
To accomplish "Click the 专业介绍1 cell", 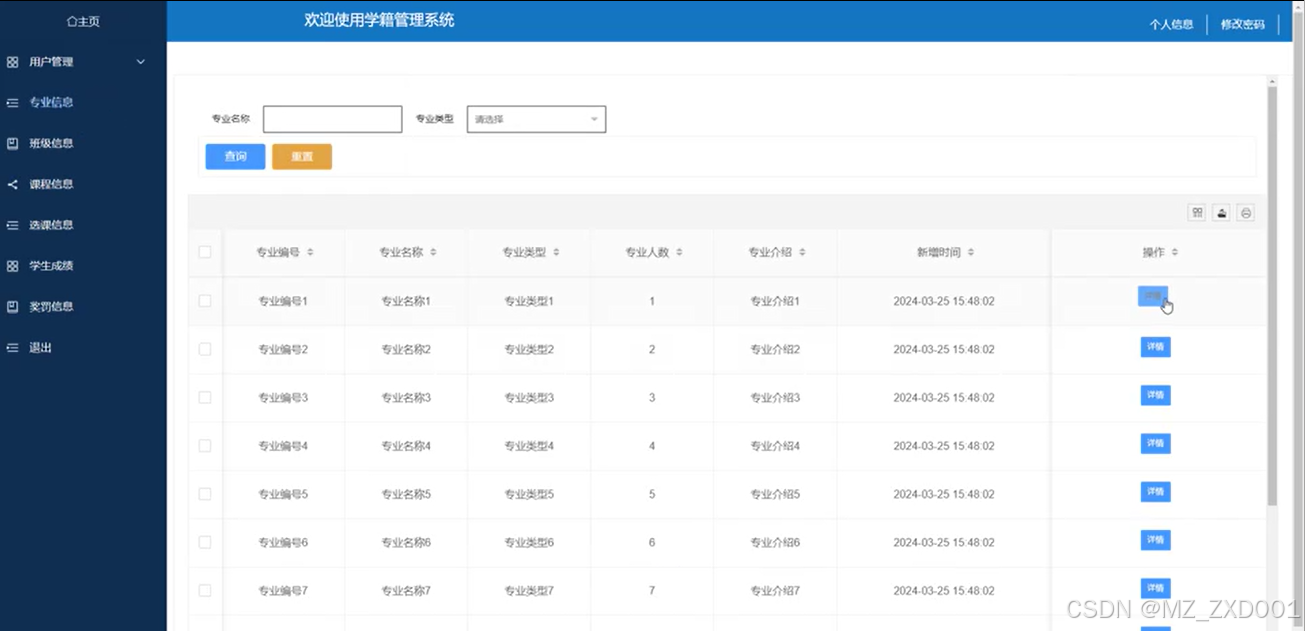I will coord(775,301).
